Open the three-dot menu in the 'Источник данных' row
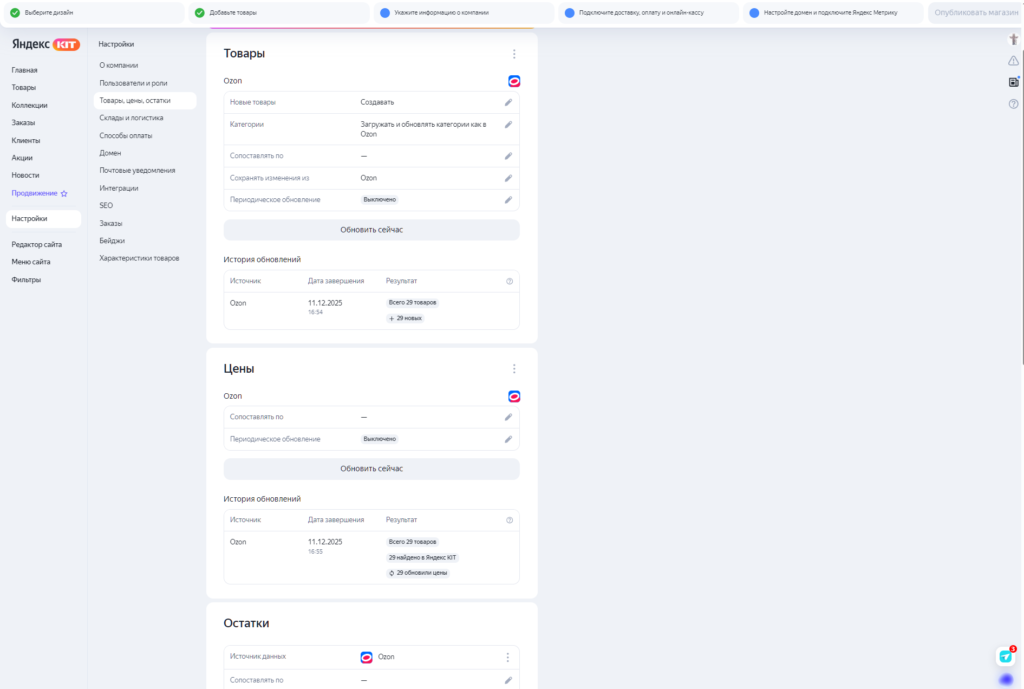This screenshot has height=689, width=1024. click(507, 658)
